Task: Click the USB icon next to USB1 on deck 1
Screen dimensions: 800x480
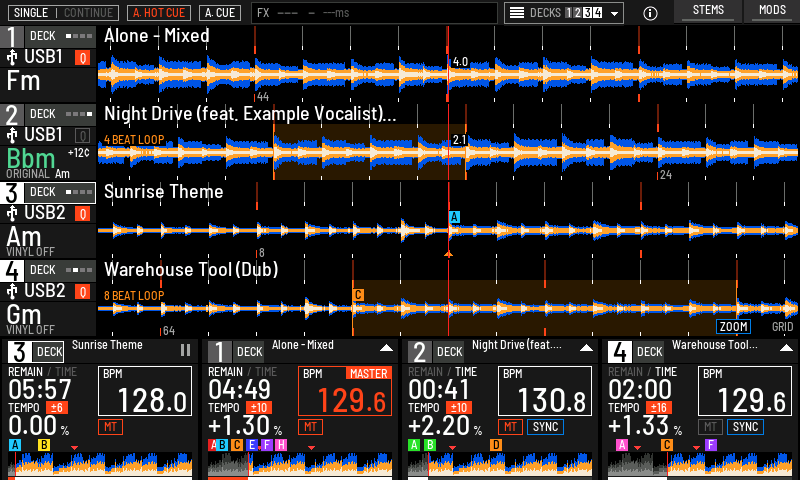Action: [x=12, y=57]
